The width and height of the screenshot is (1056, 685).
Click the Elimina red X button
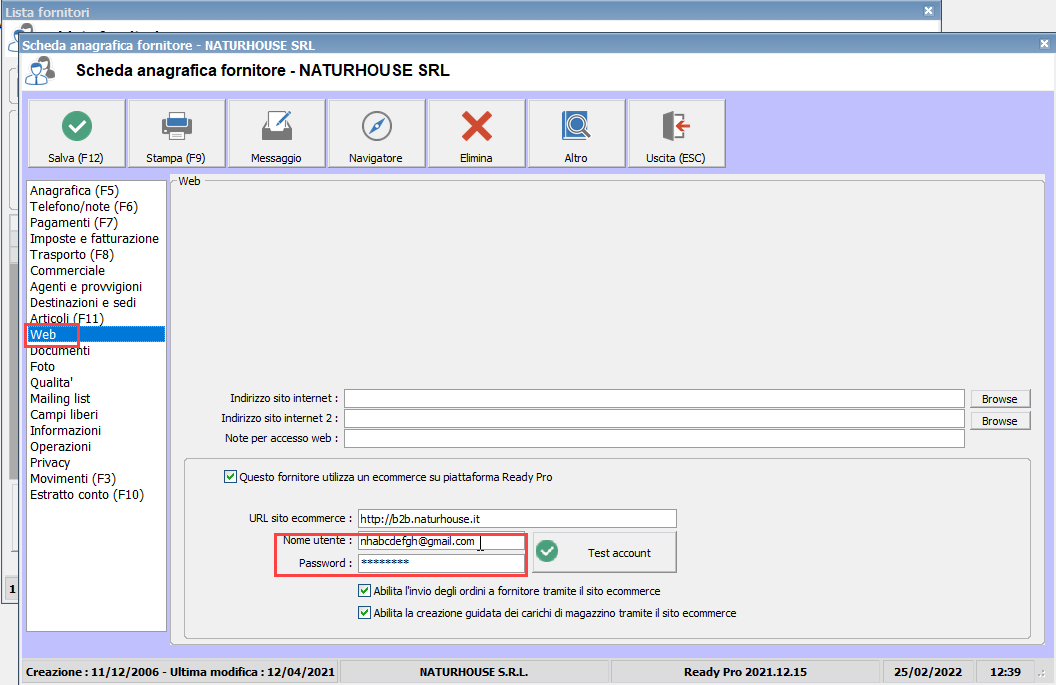click(x=476, y=133)
